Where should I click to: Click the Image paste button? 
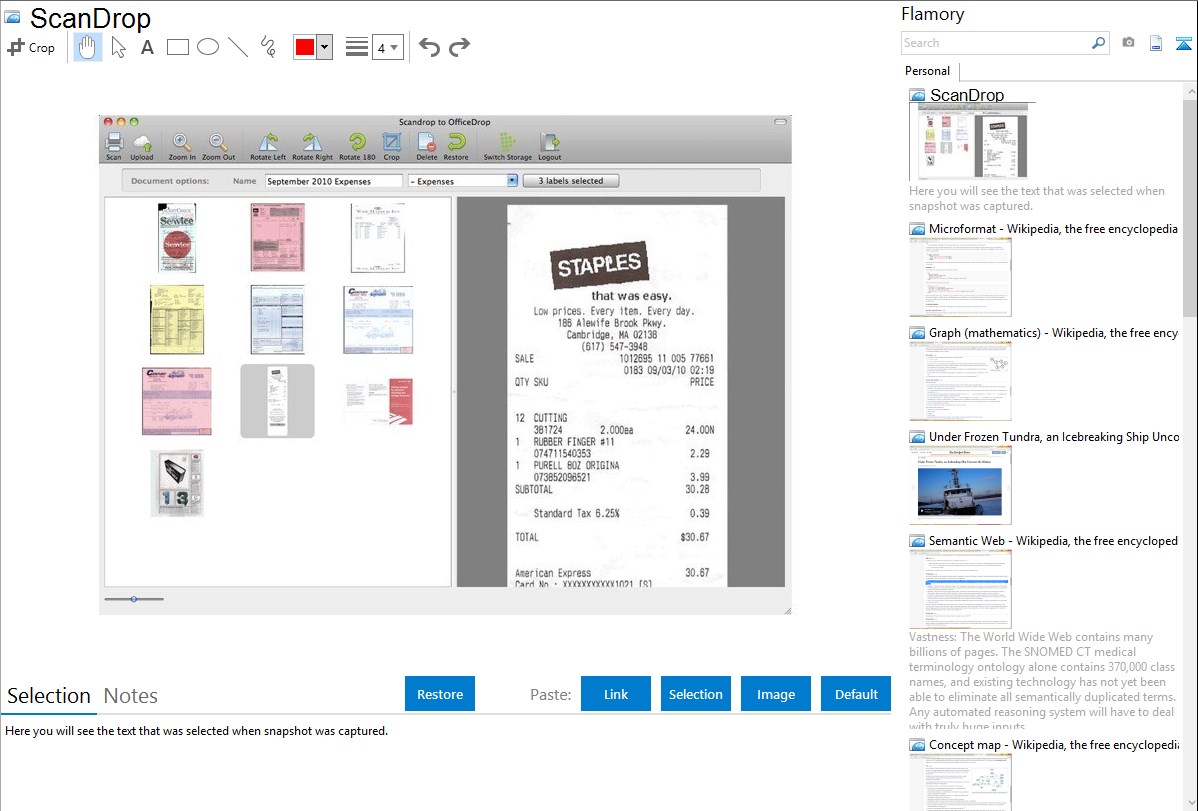pos(775,694)
